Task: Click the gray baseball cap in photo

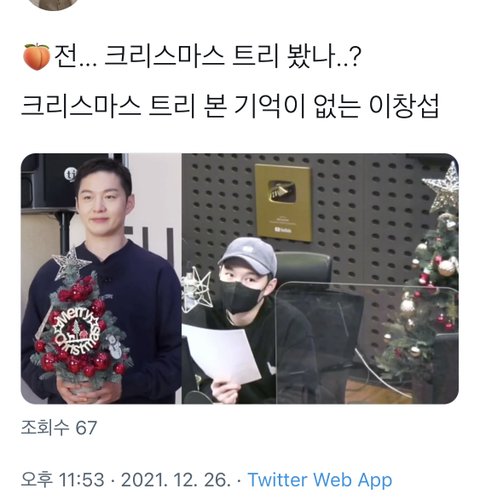Action: (x=248, y=255)
